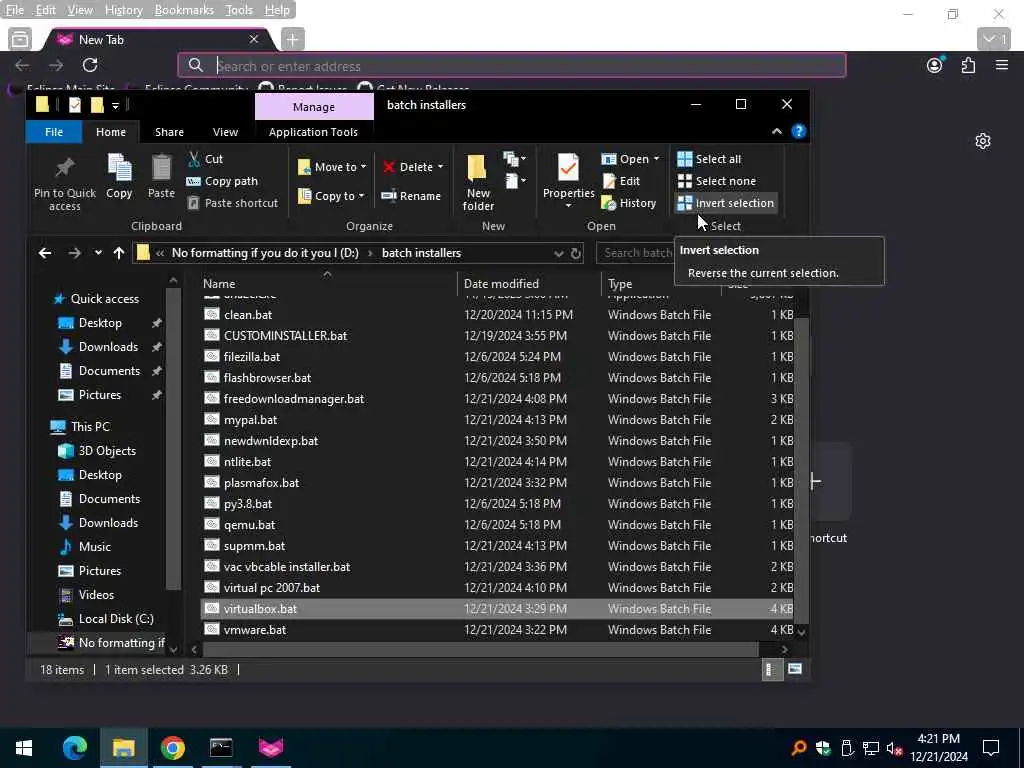Open Copy to dropdown
The image size is (1024, 768).
coord(330,196)
